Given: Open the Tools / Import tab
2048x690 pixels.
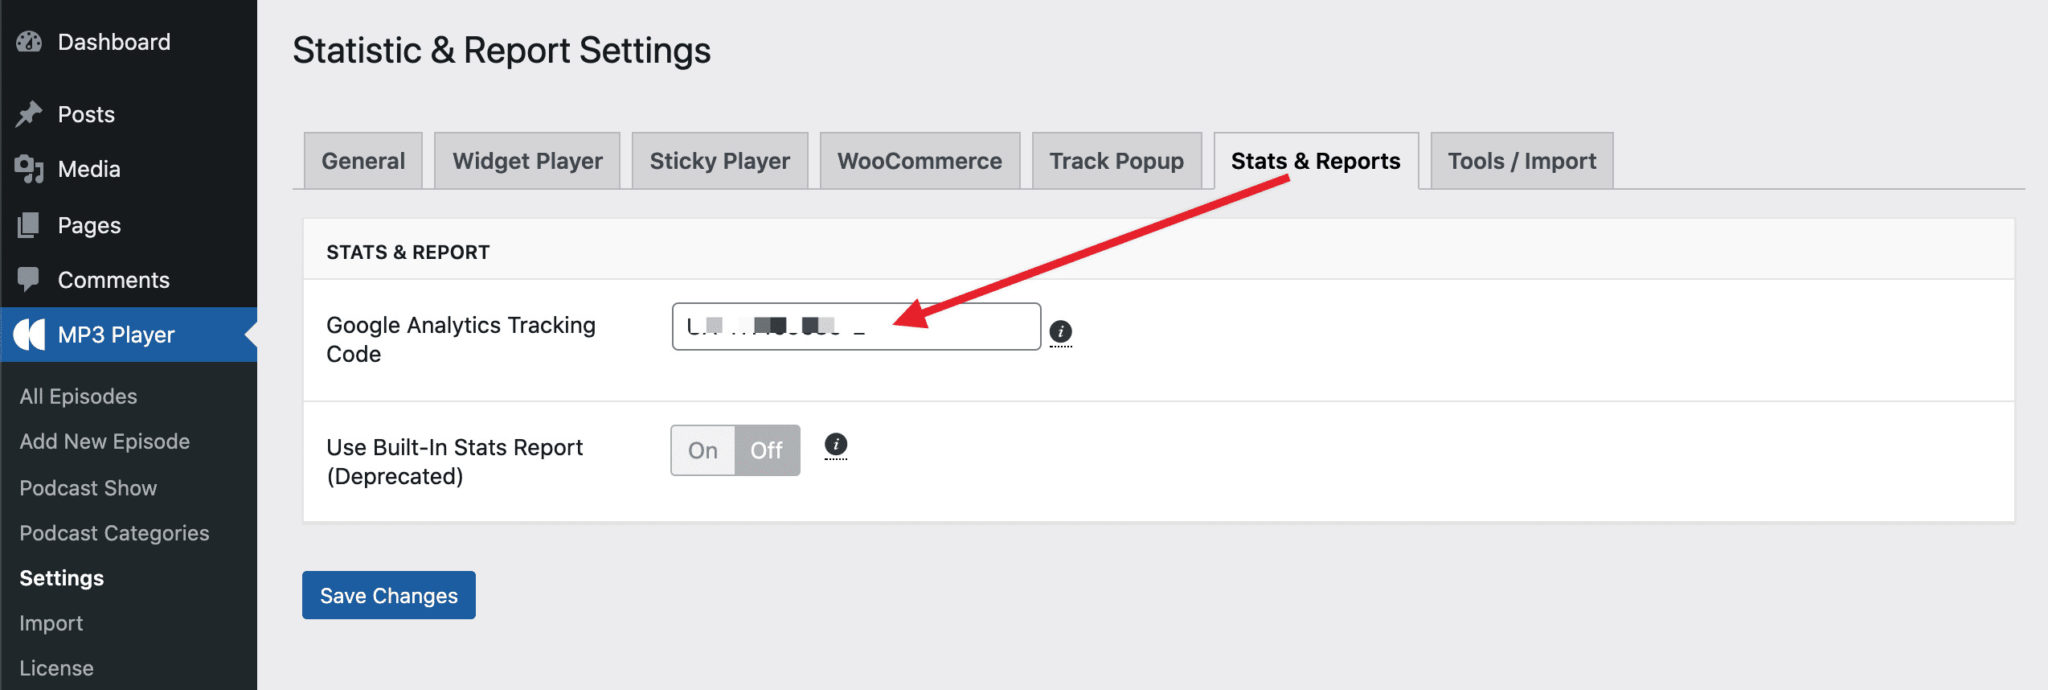Looking at the screenshot, I should tap(1522, 161).
